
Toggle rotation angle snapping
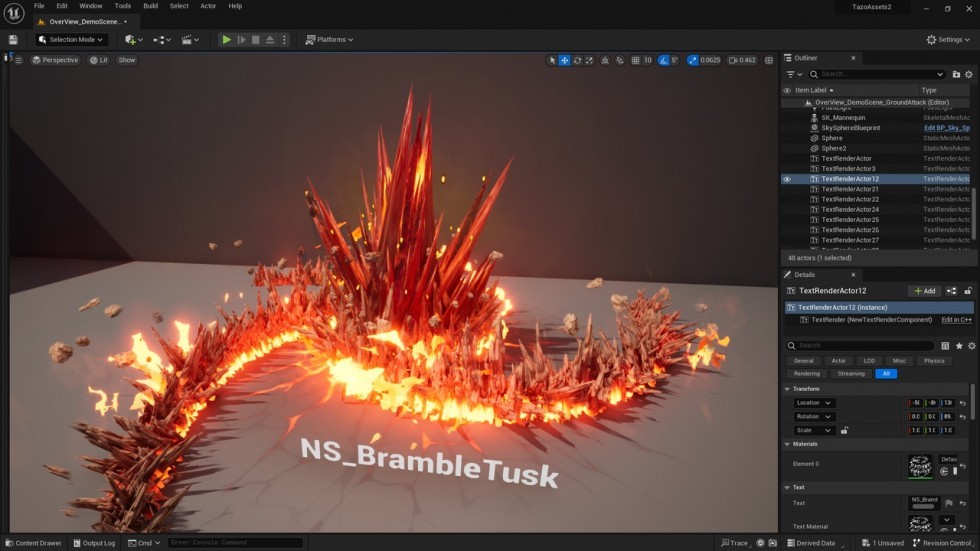coord(664,60)
